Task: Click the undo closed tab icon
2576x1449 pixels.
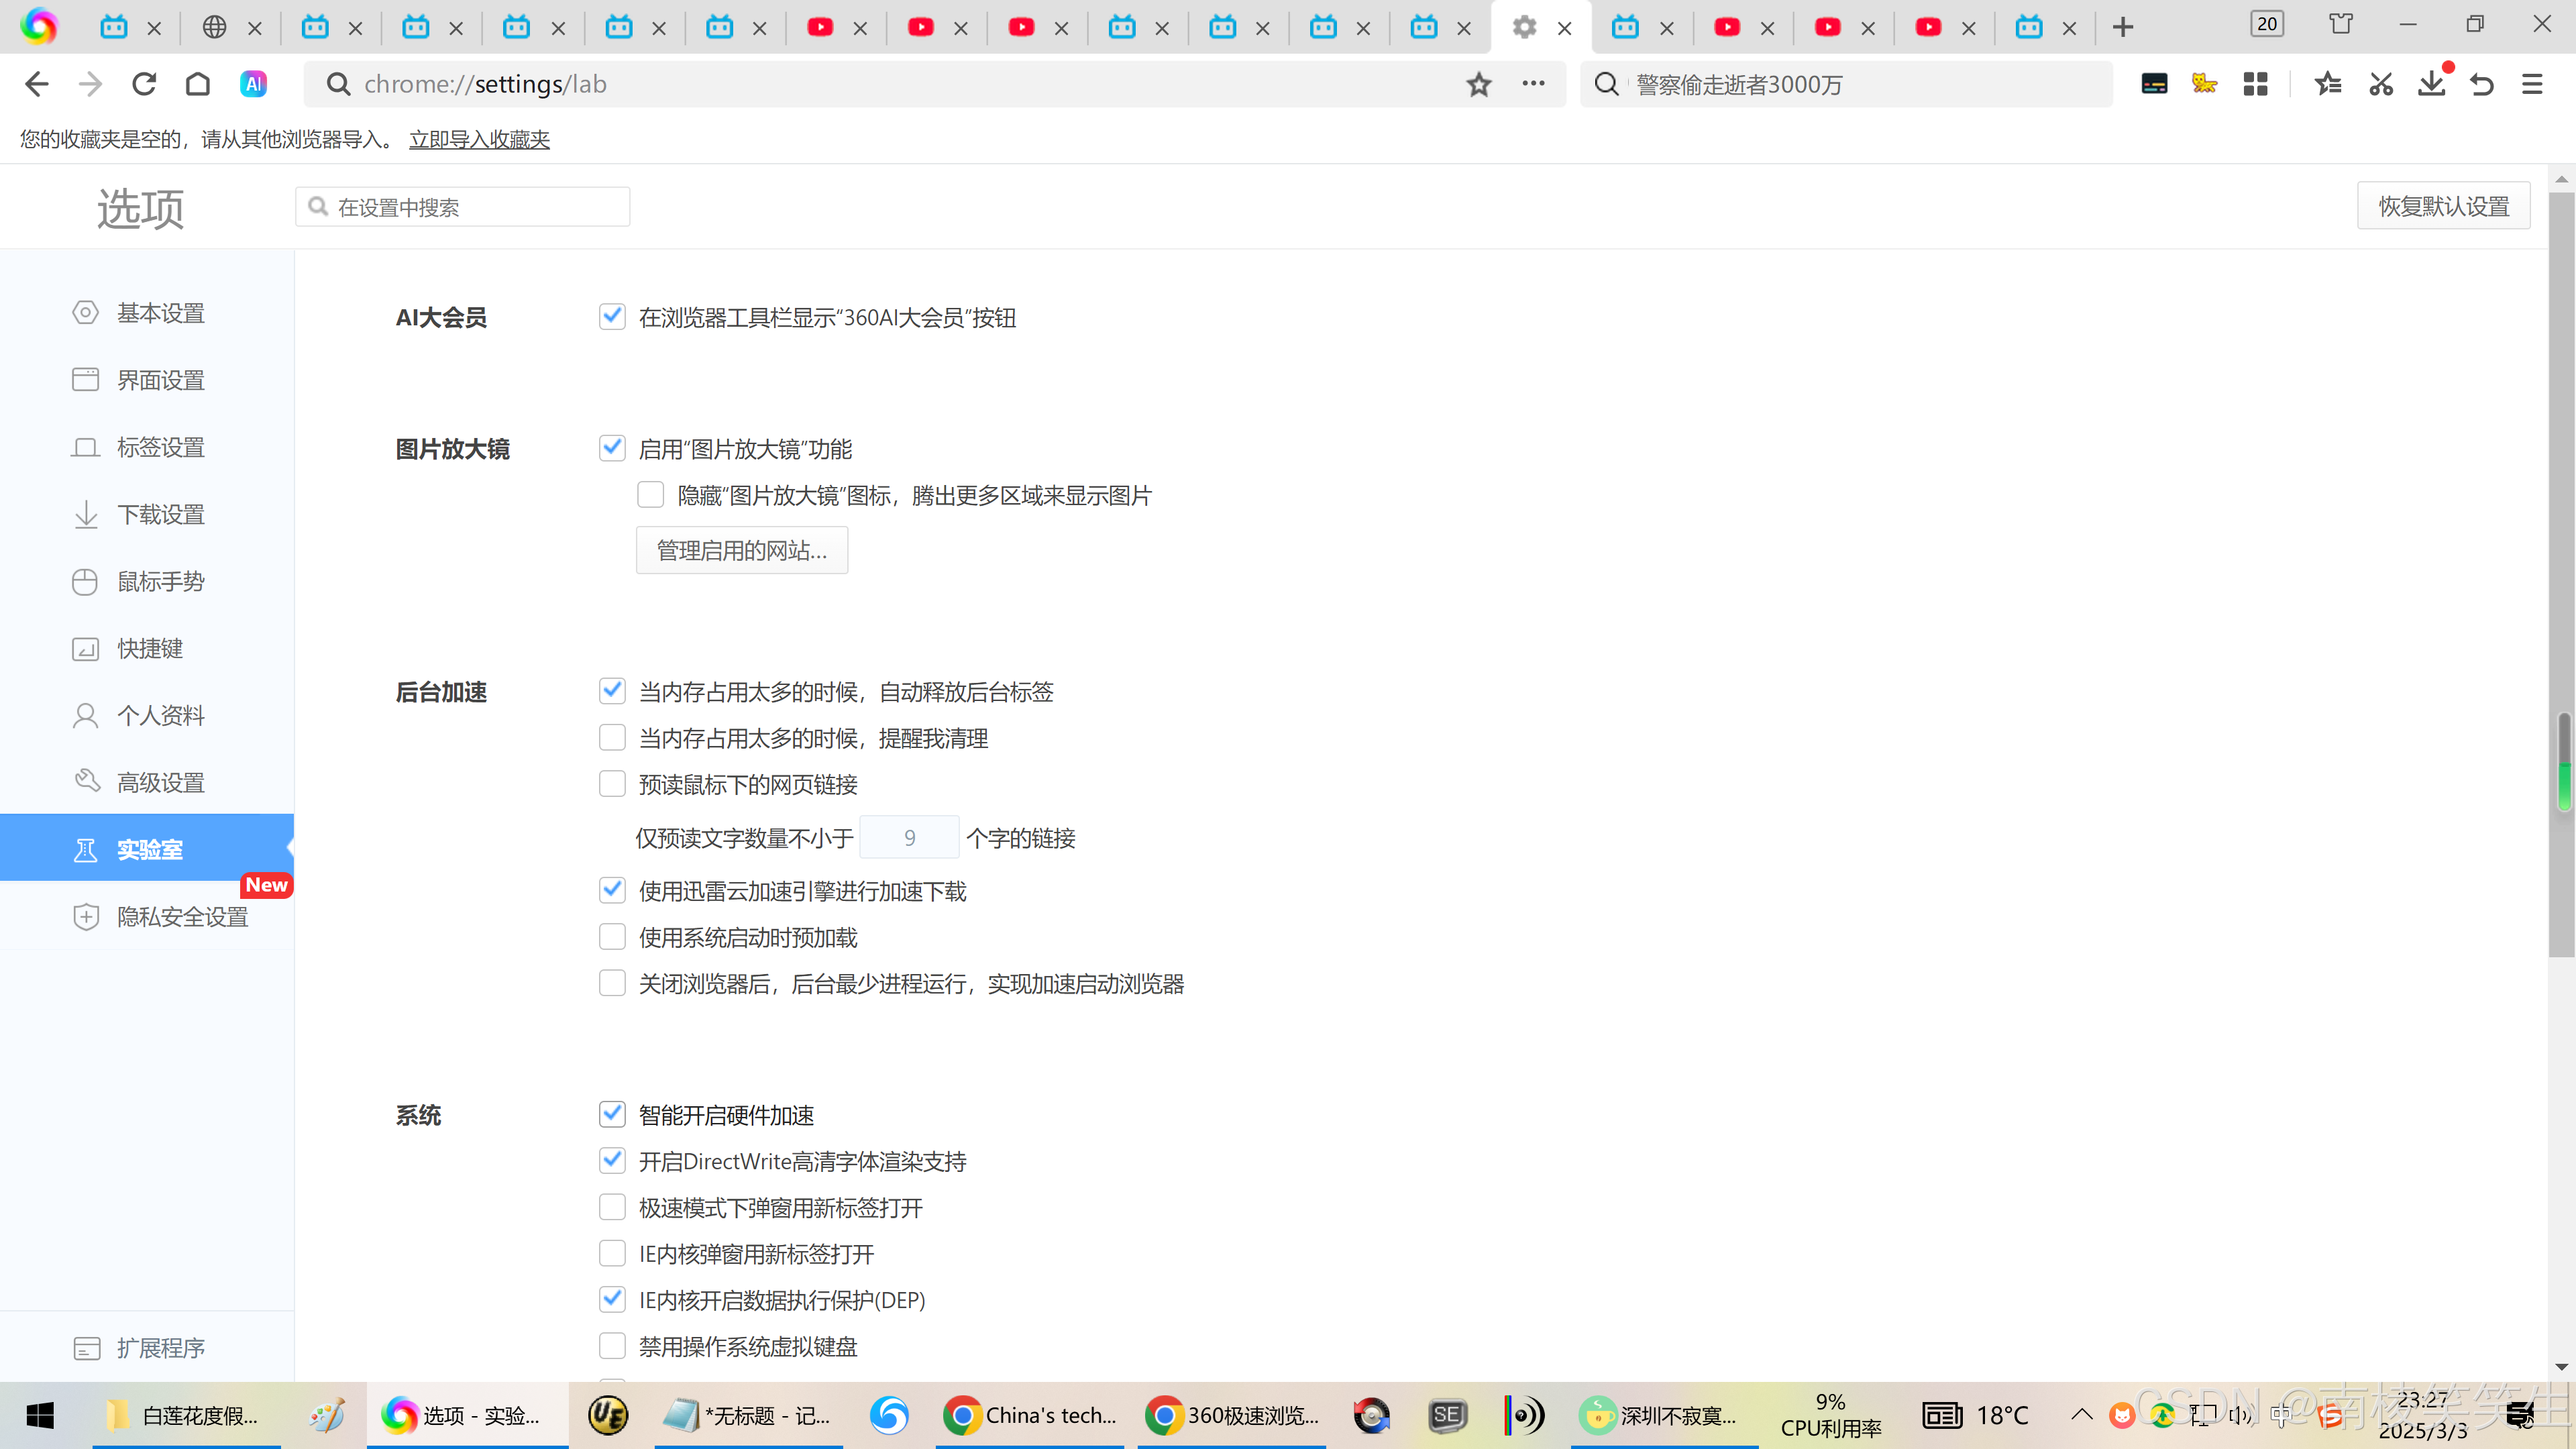Action: 2481,84
